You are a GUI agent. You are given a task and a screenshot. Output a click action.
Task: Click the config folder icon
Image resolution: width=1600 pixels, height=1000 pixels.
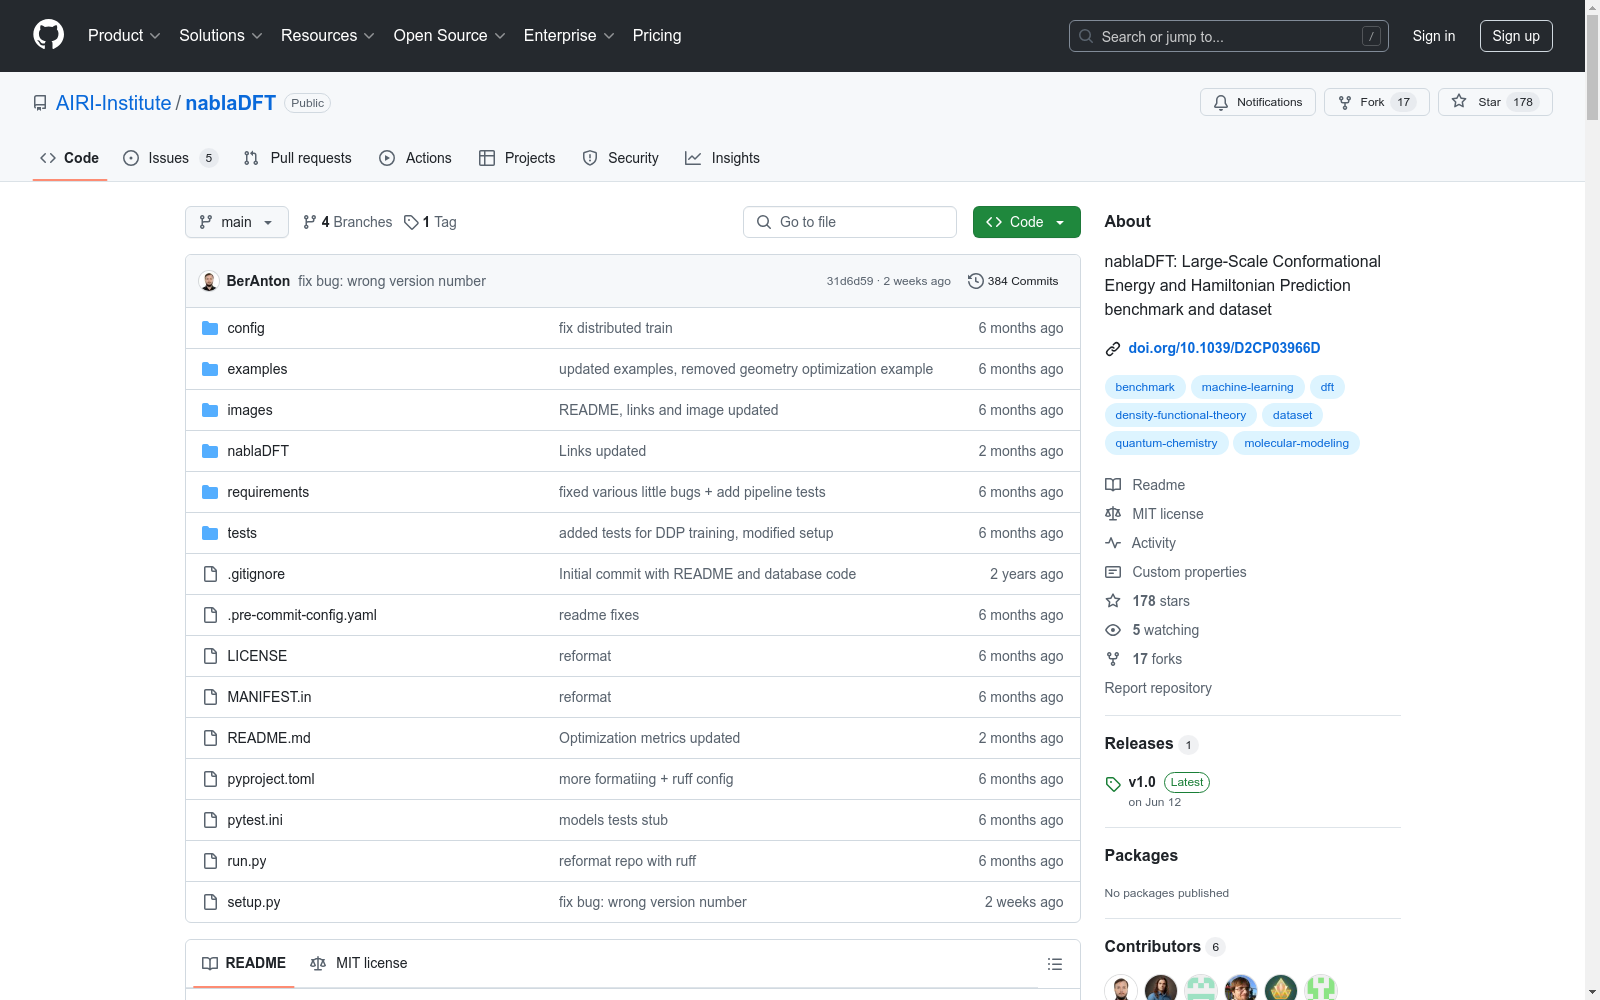210,328
